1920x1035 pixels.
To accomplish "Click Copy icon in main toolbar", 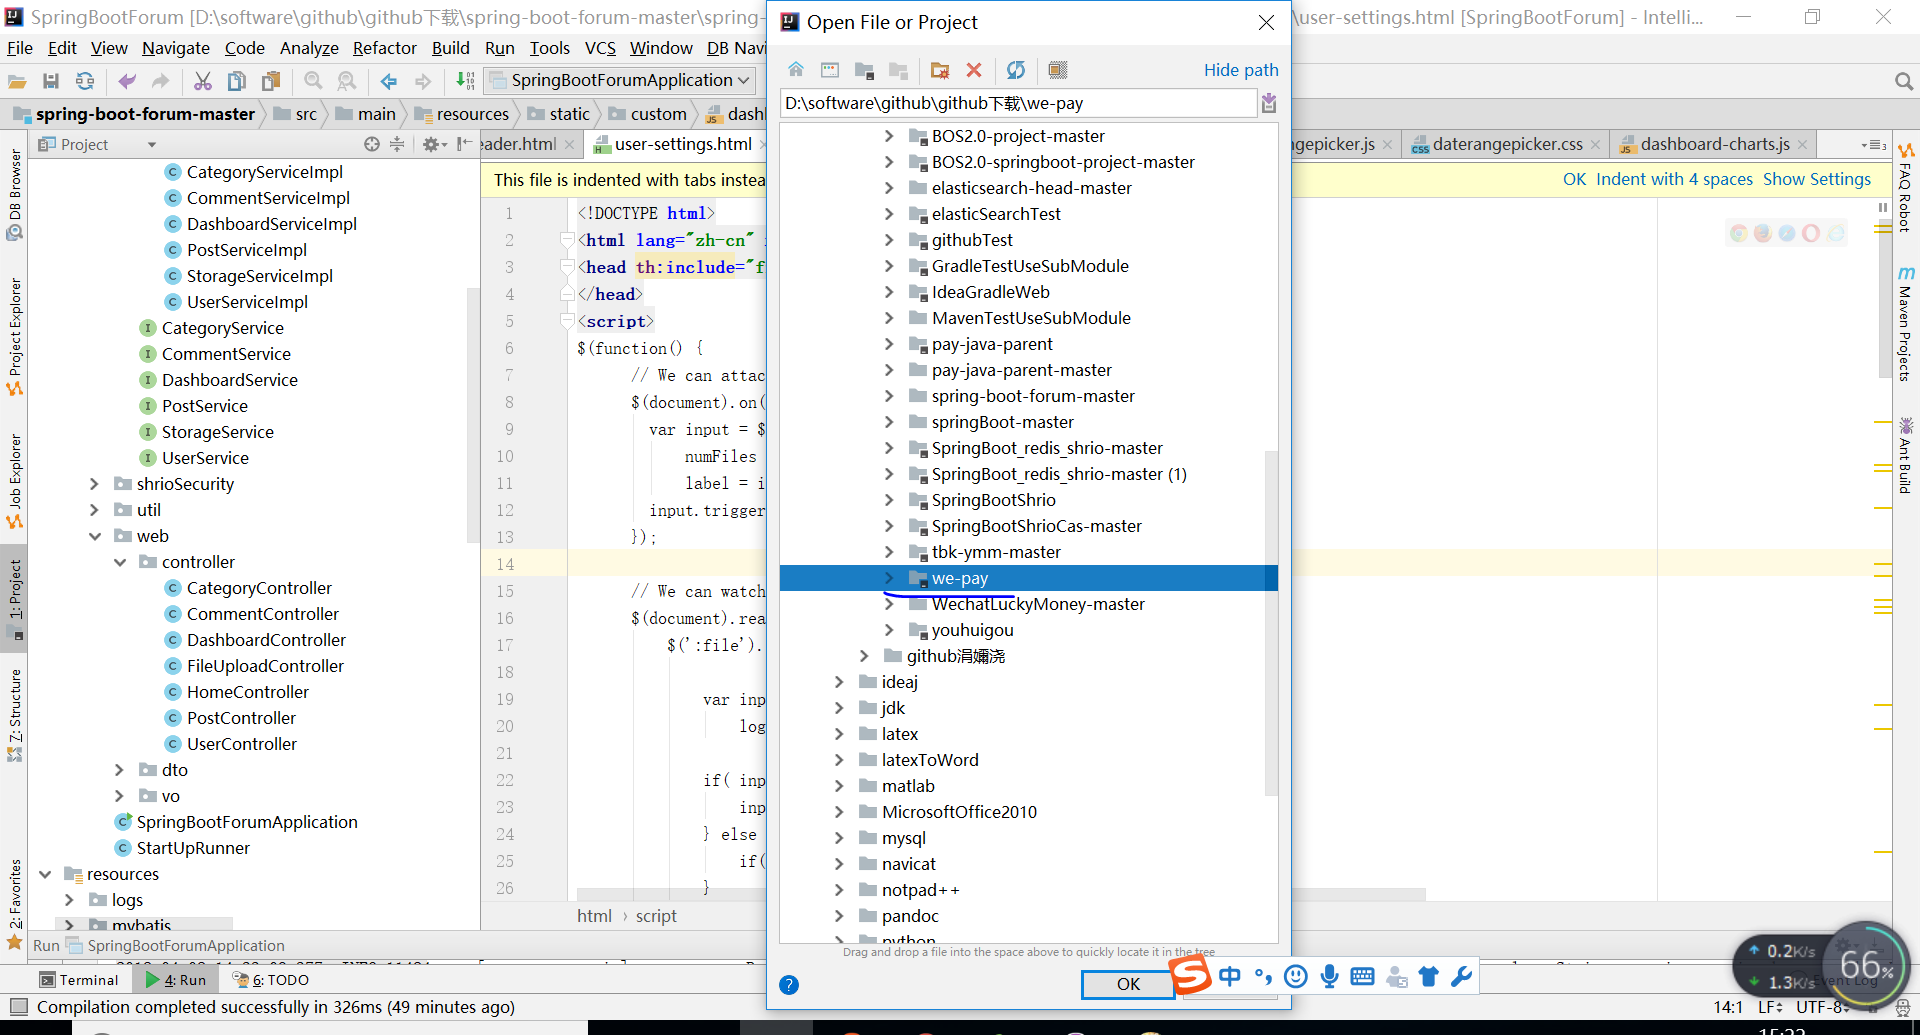I will (237, 81).
